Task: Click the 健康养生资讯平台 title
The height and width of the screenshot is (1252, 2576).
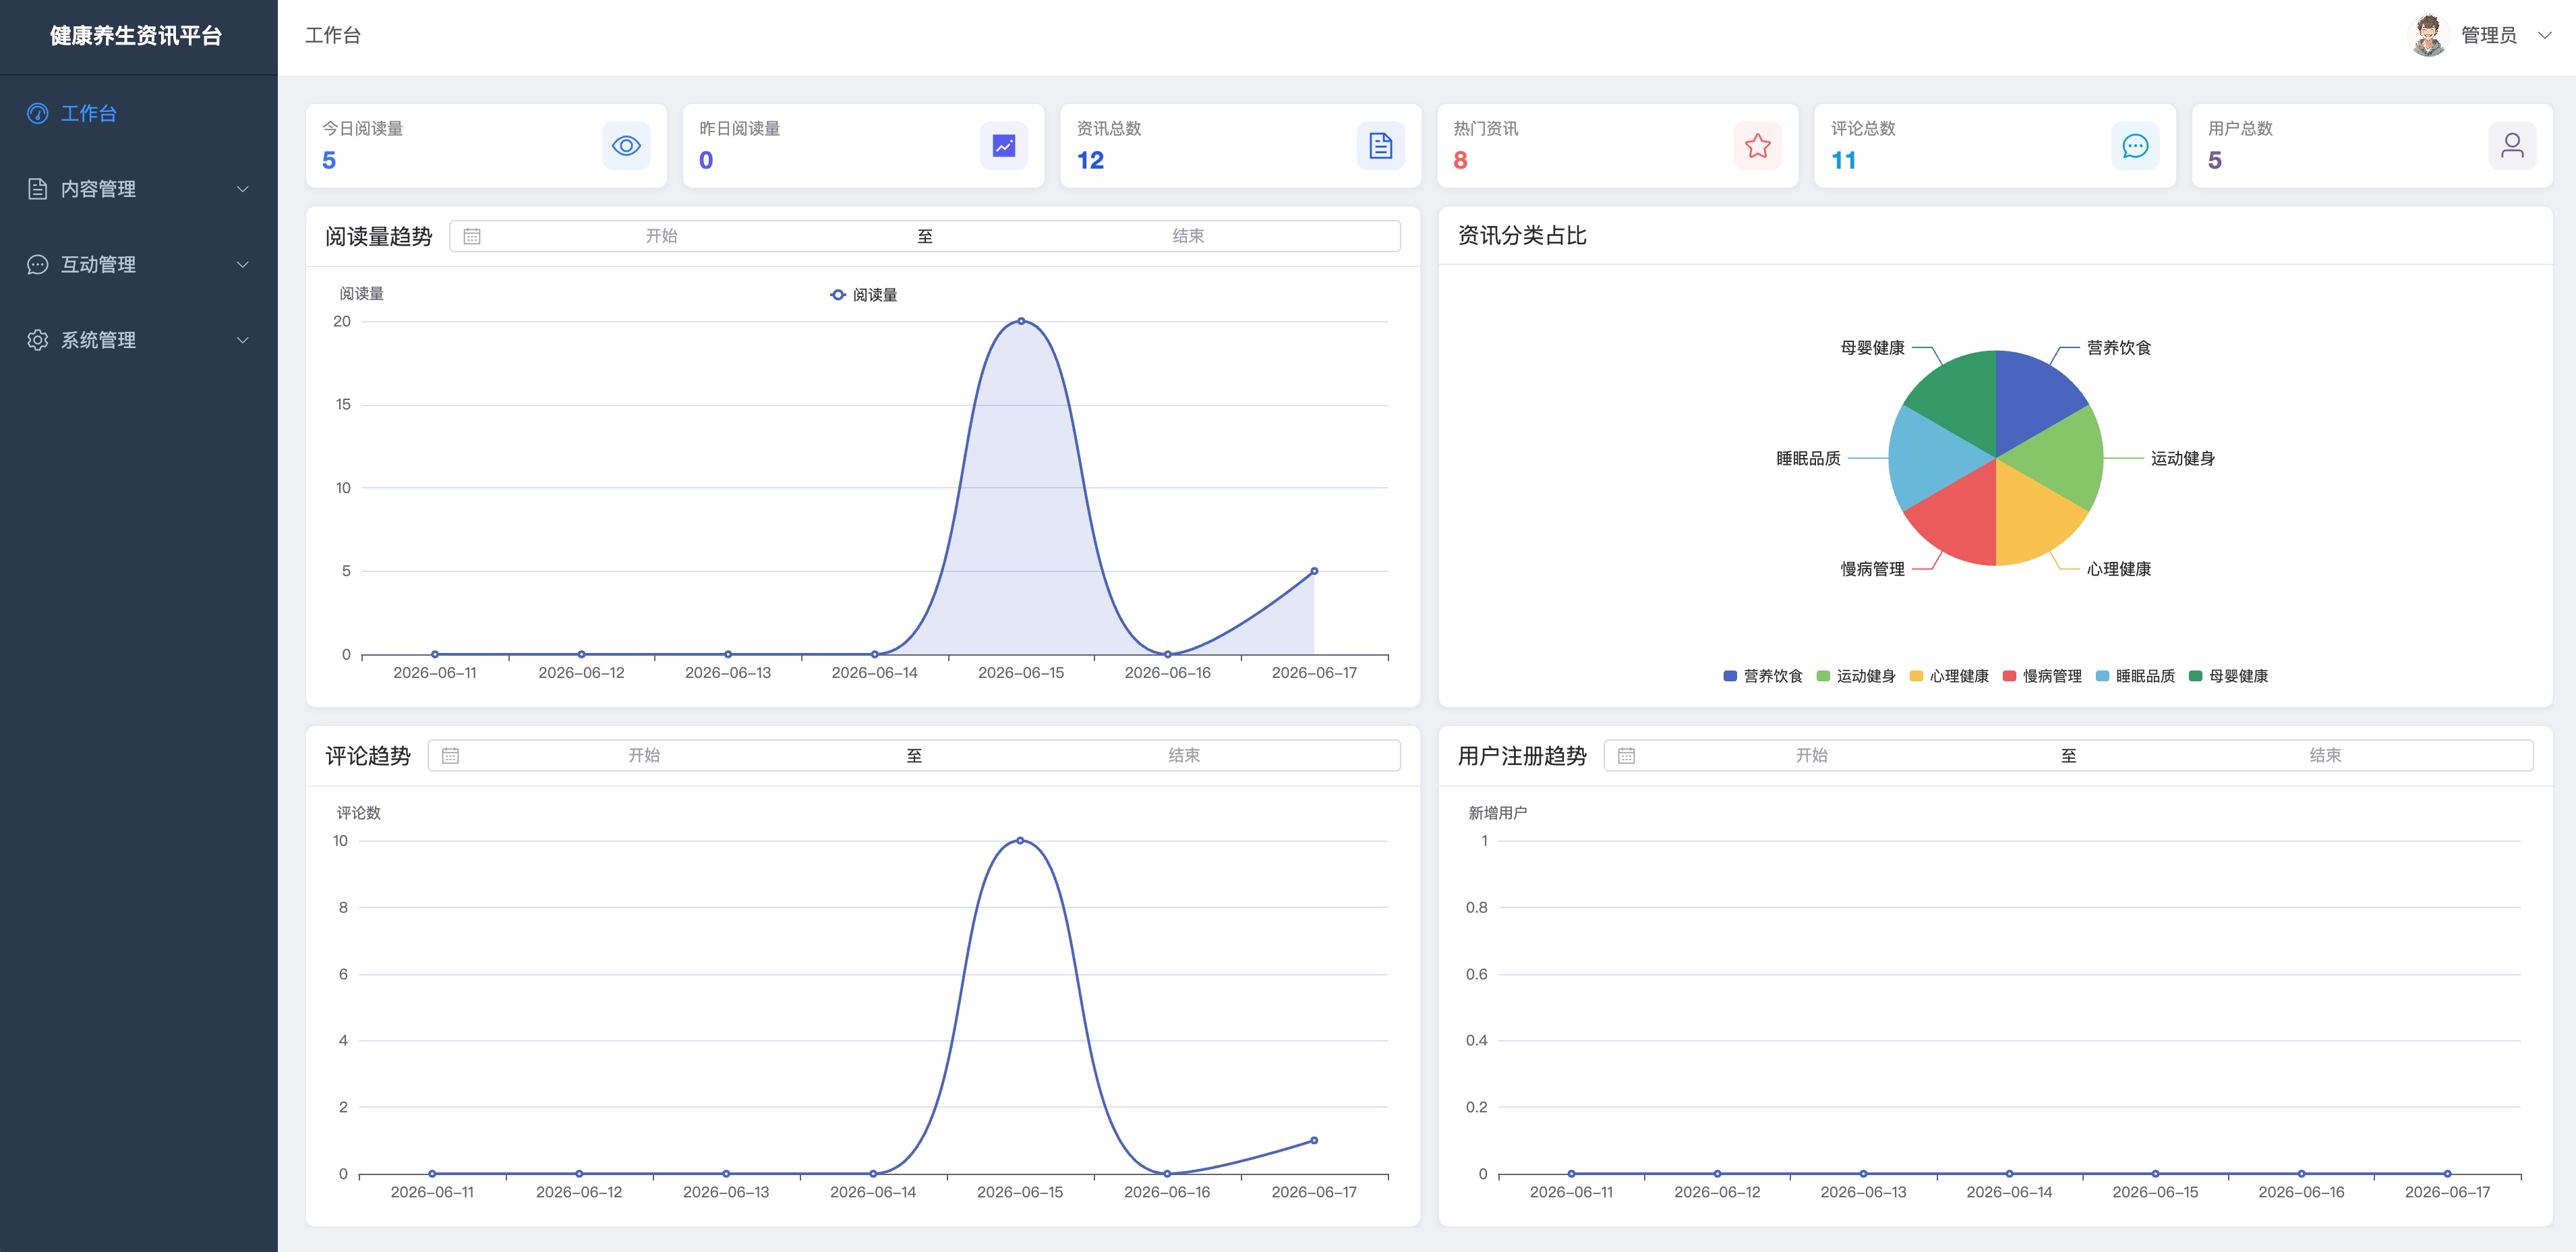Action: (x=136, y=36)
